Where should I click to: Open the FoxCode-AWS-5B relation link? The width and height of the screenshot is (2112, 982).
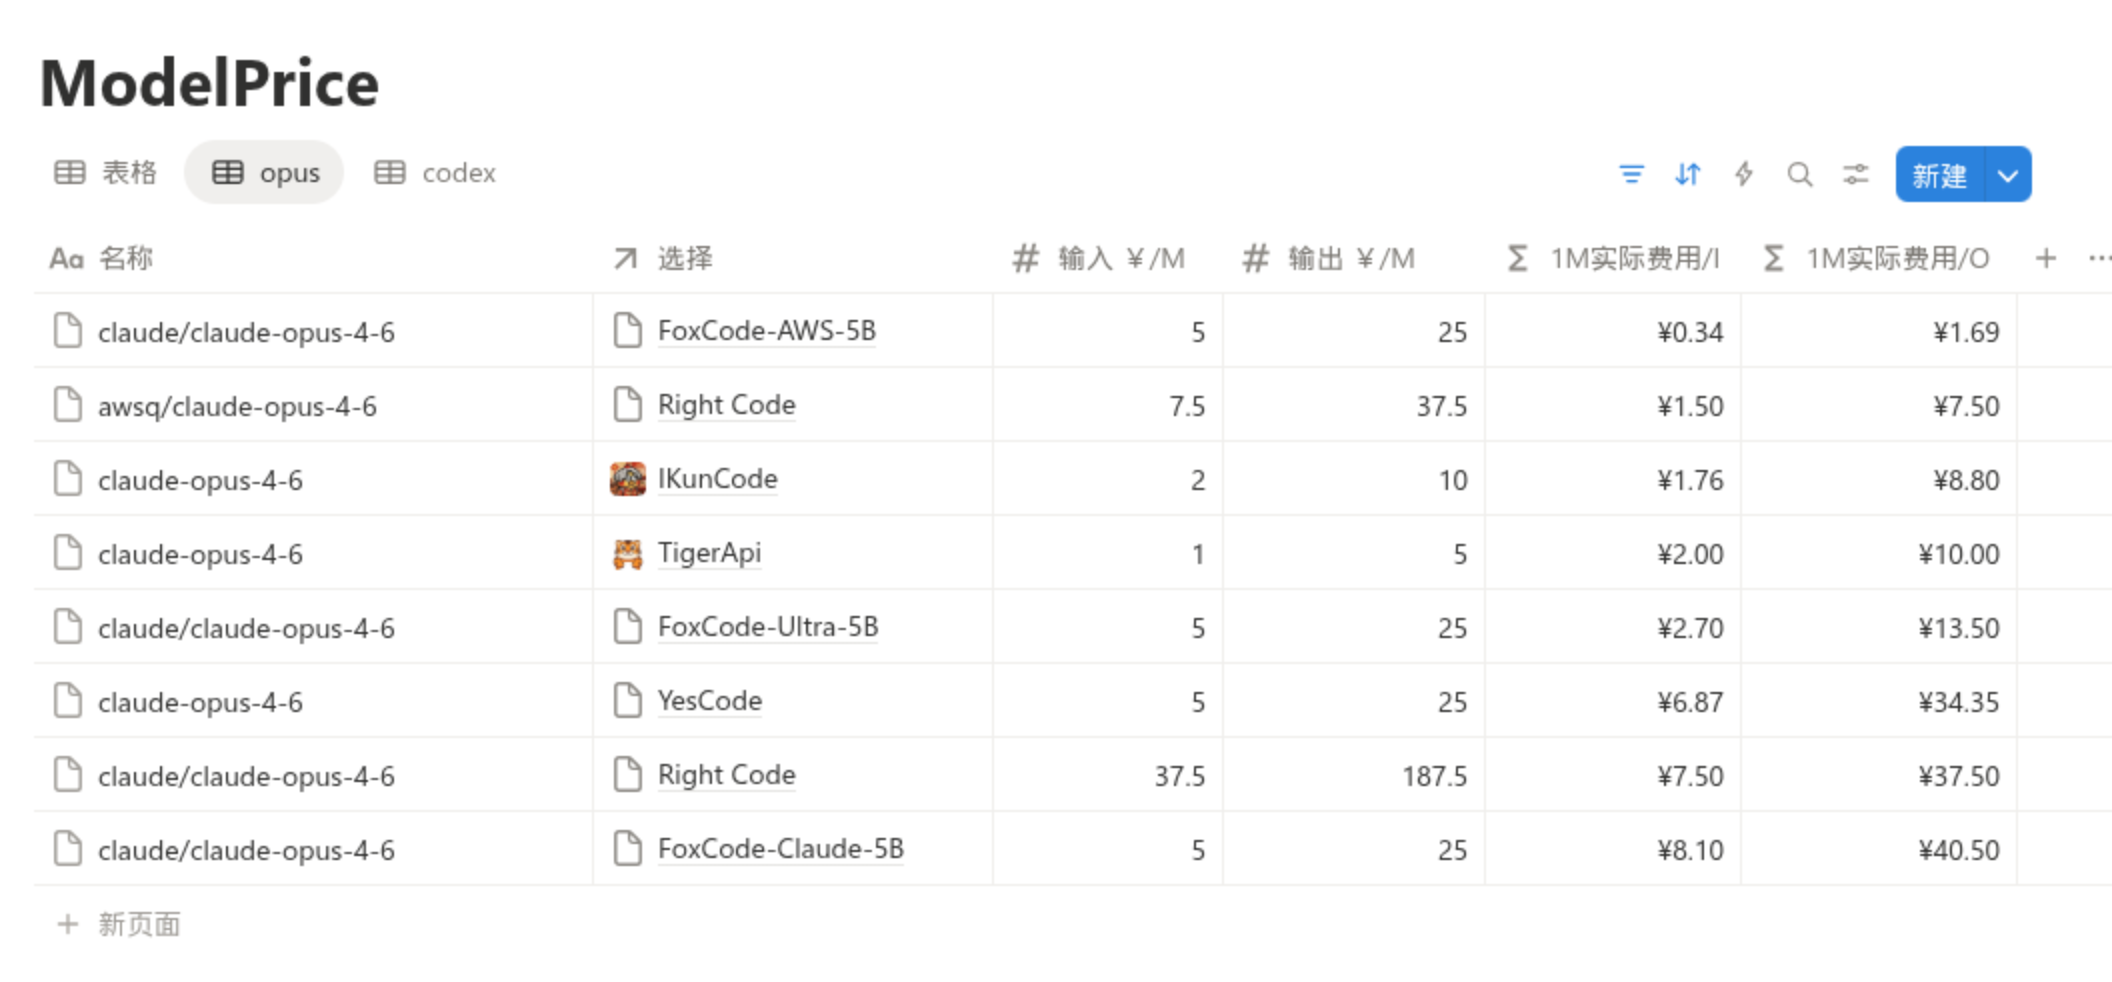(x=766, y=331)
